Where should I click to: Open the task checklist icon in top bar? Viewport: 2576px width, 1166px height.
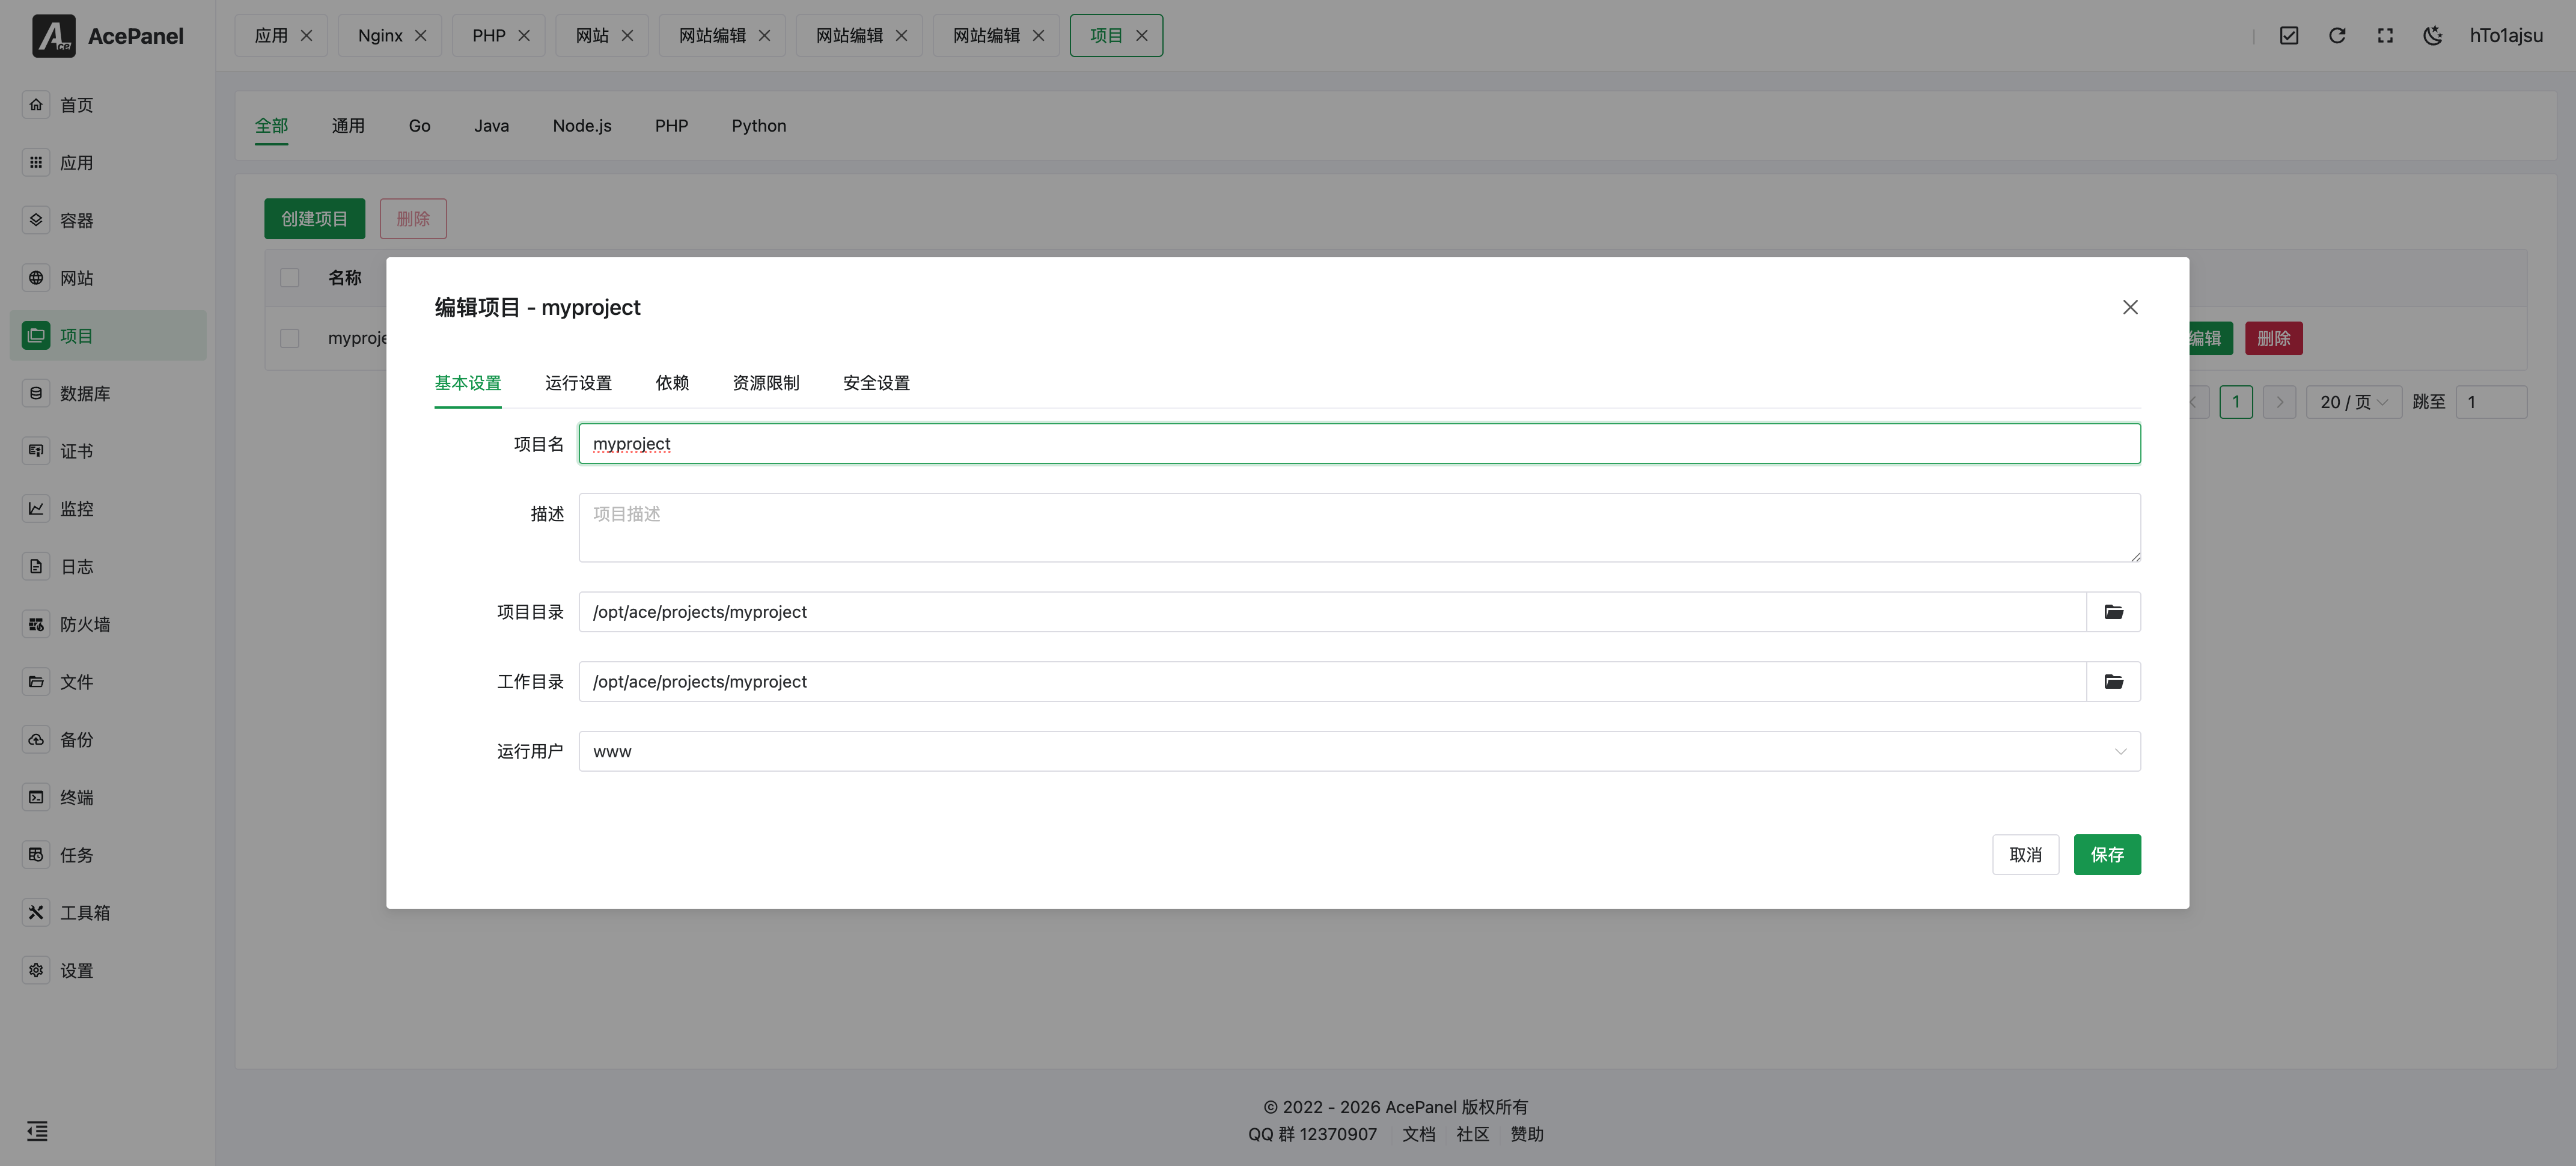pyautogui.click(x=2289, y=36)
